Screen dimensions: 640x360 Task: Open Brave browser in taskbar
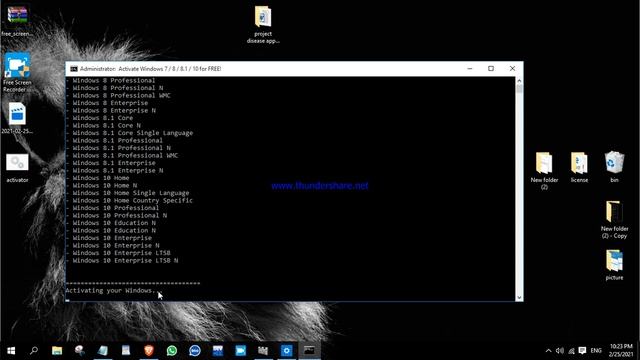149,351
